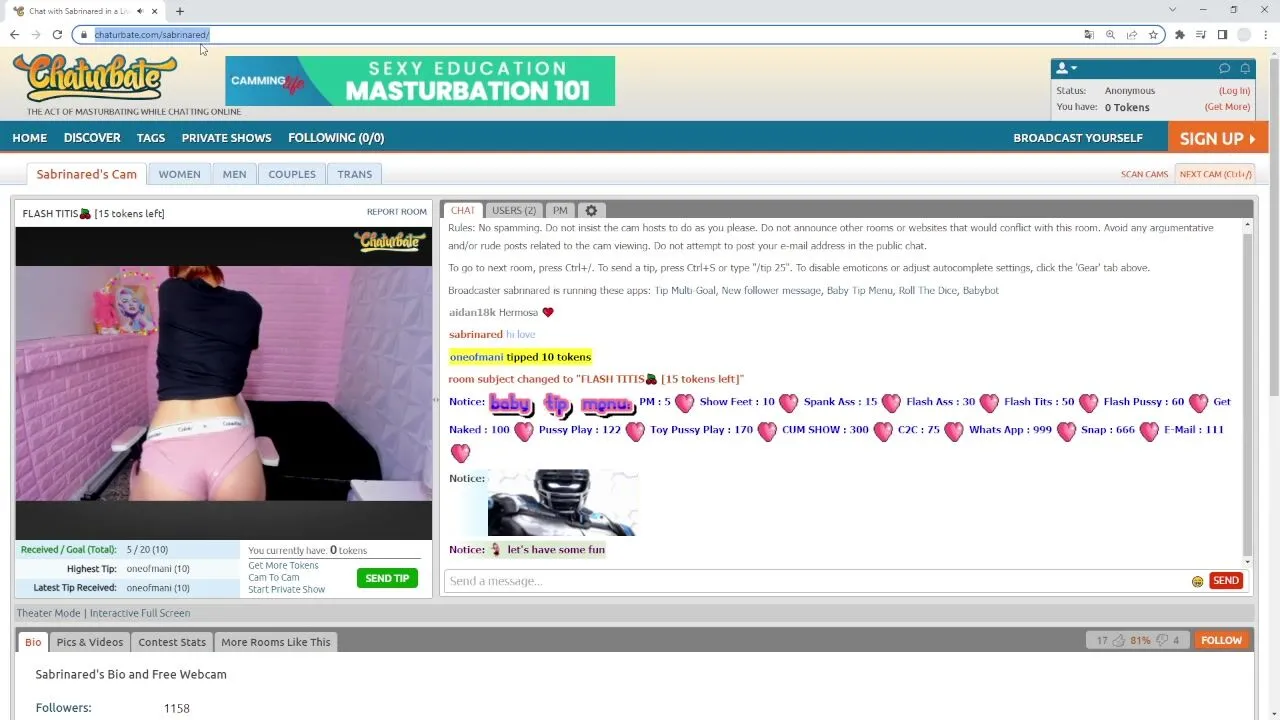Open the browser side panel icon
This screenshot has width=1280, height=720.
coord(1222,34)
